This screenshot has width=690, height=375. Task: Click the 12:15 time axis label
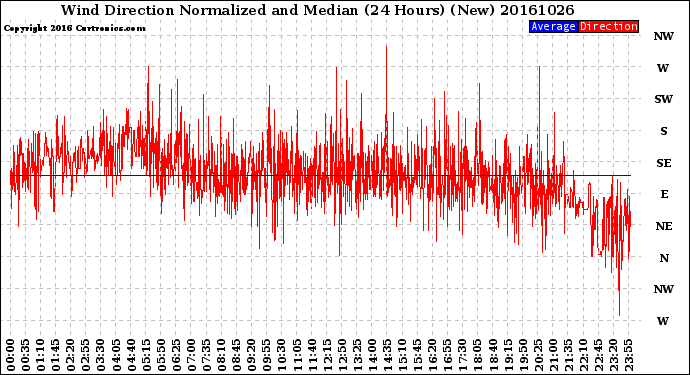coord(327,355)
